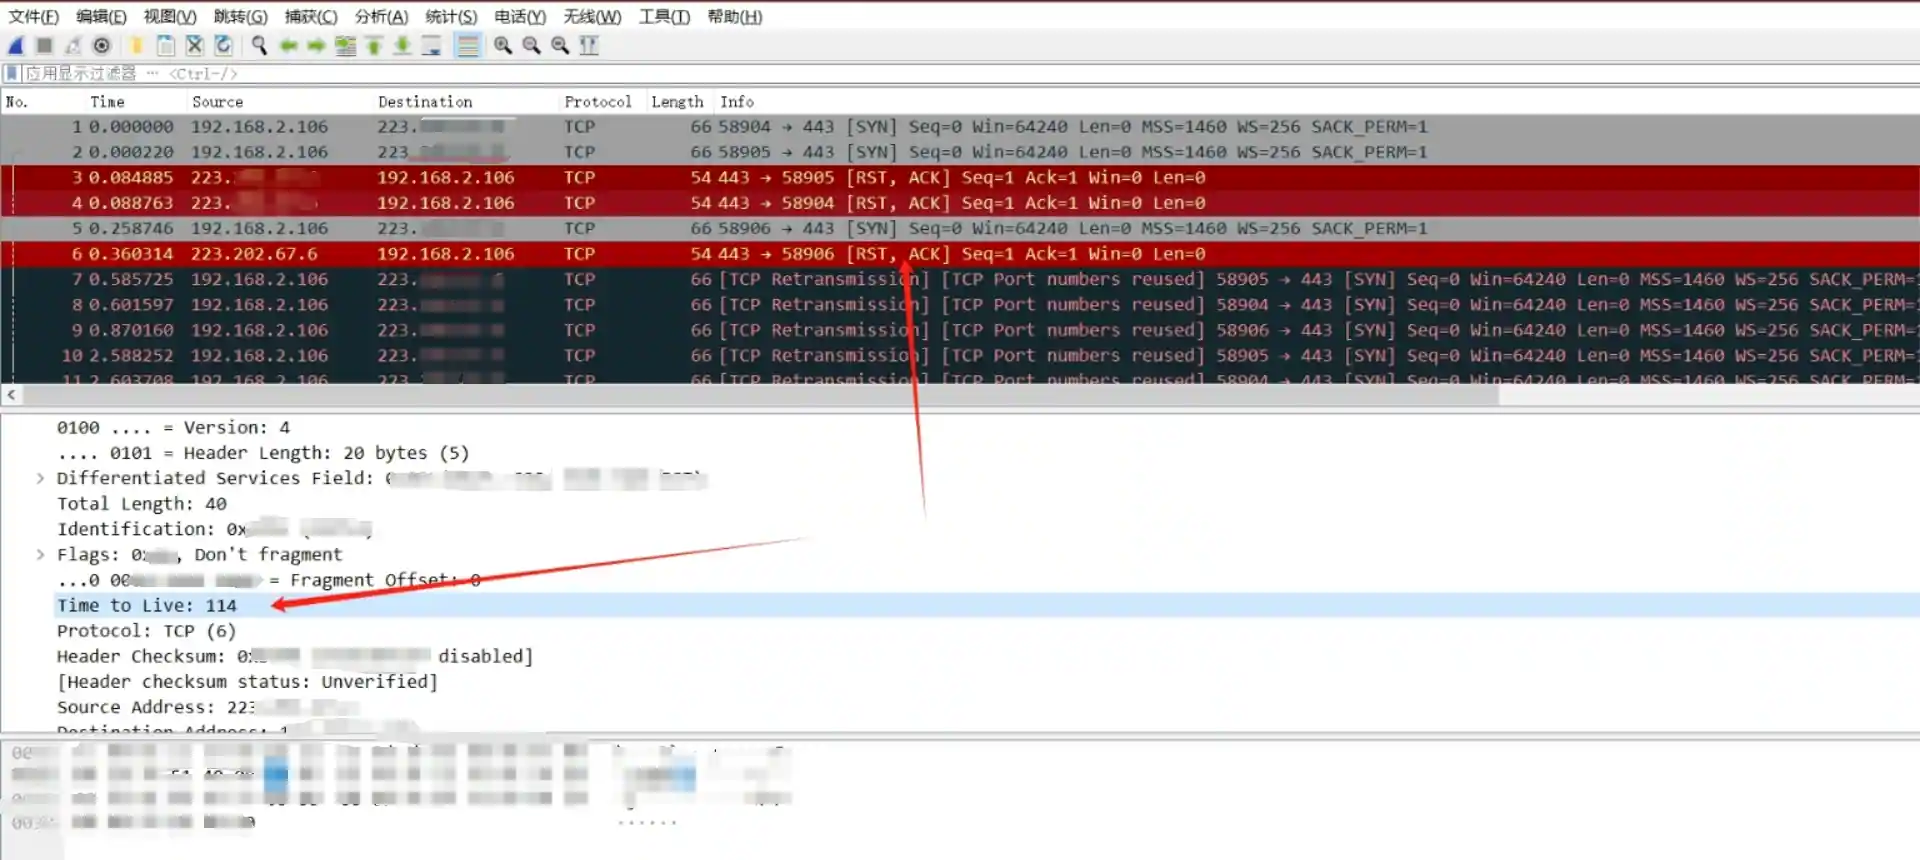Open the 视图(V) menu
1920x860 pixels.
click(170, 16)
